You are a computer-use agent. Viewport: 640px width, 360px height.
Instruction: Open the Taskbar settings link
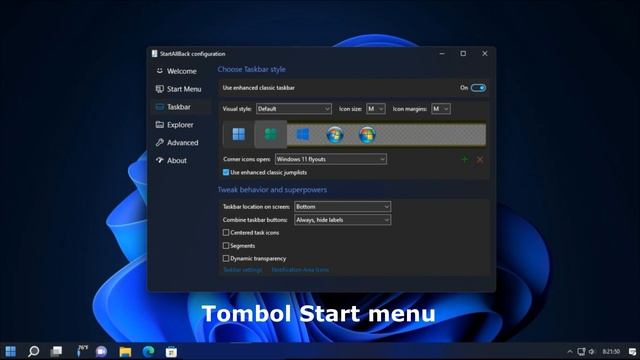243,270
